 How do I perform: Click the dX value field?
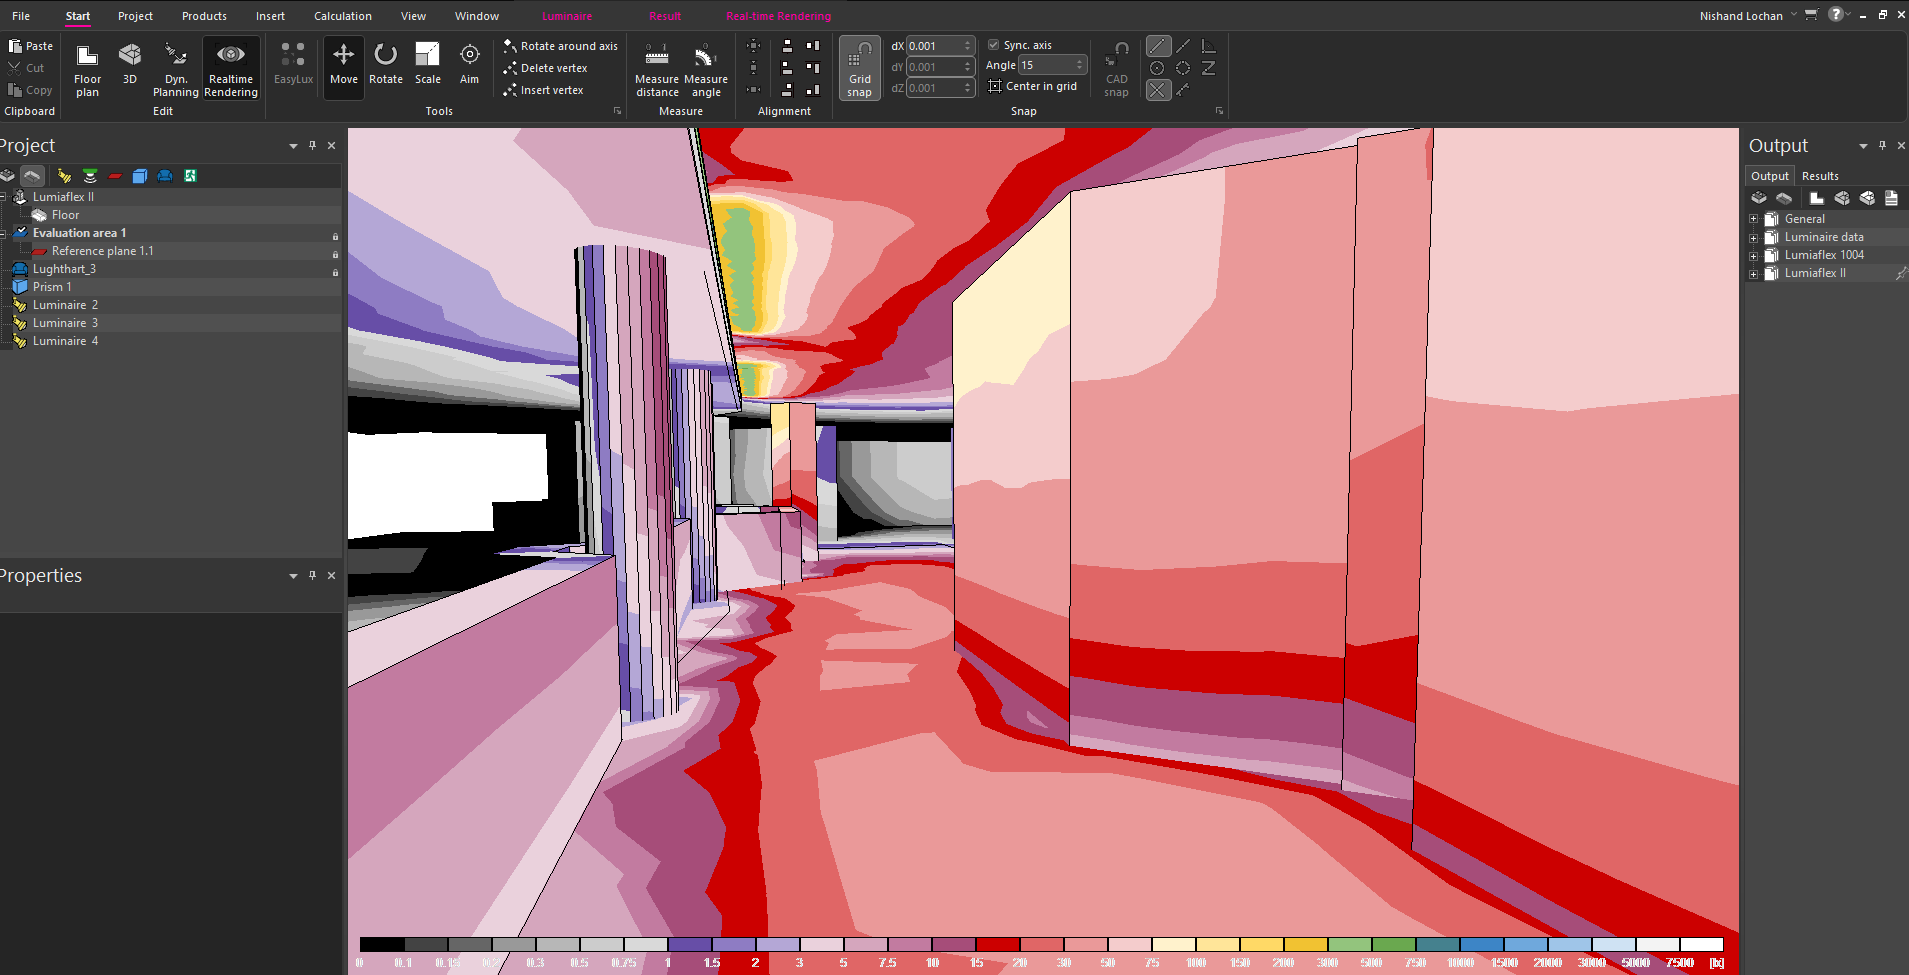click(x=934, y=46)
